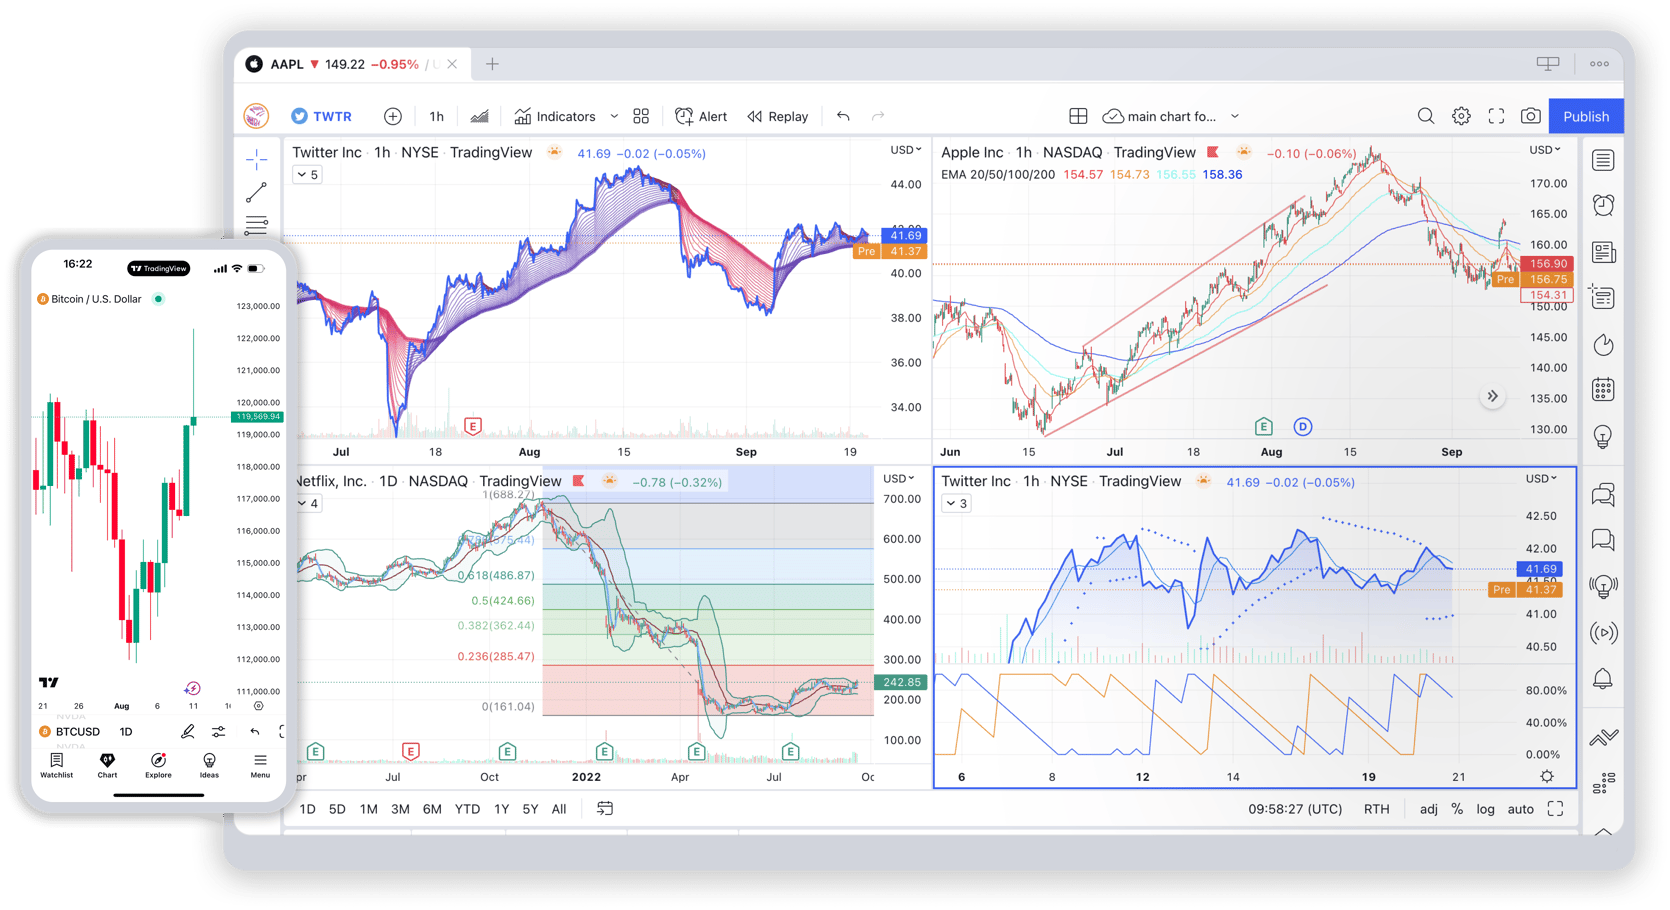
Task: Open symbol search with the magnifier icon
Action: pos(1426,116)
